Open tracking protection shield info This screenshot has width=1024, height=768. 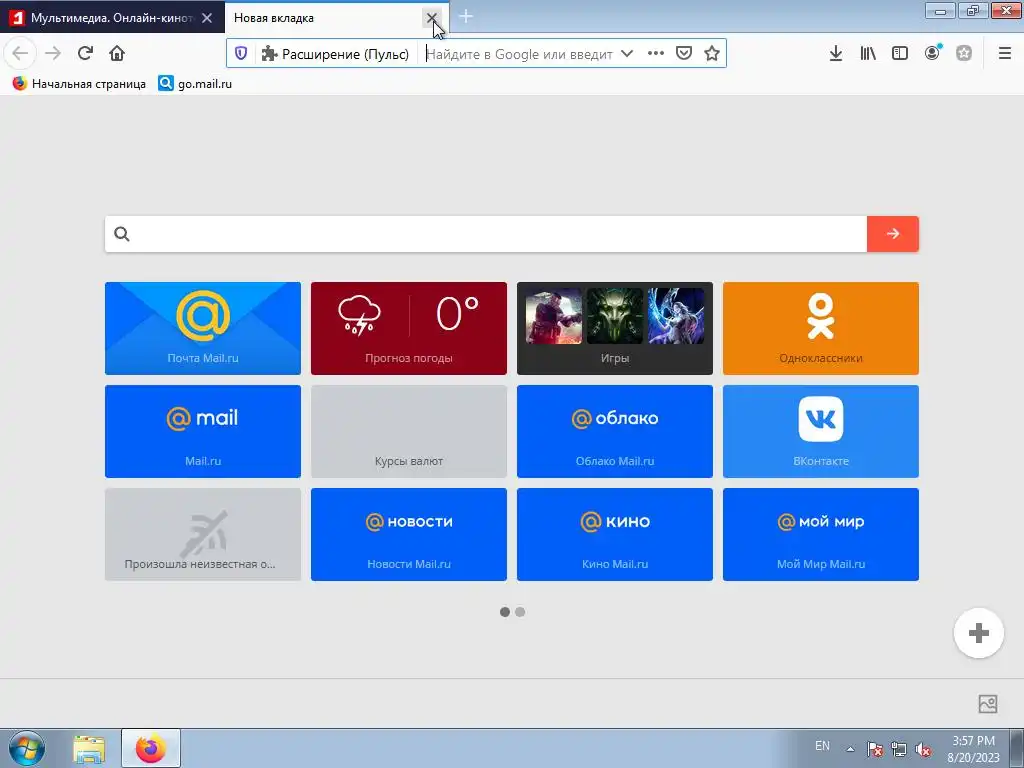pos(241,54)
